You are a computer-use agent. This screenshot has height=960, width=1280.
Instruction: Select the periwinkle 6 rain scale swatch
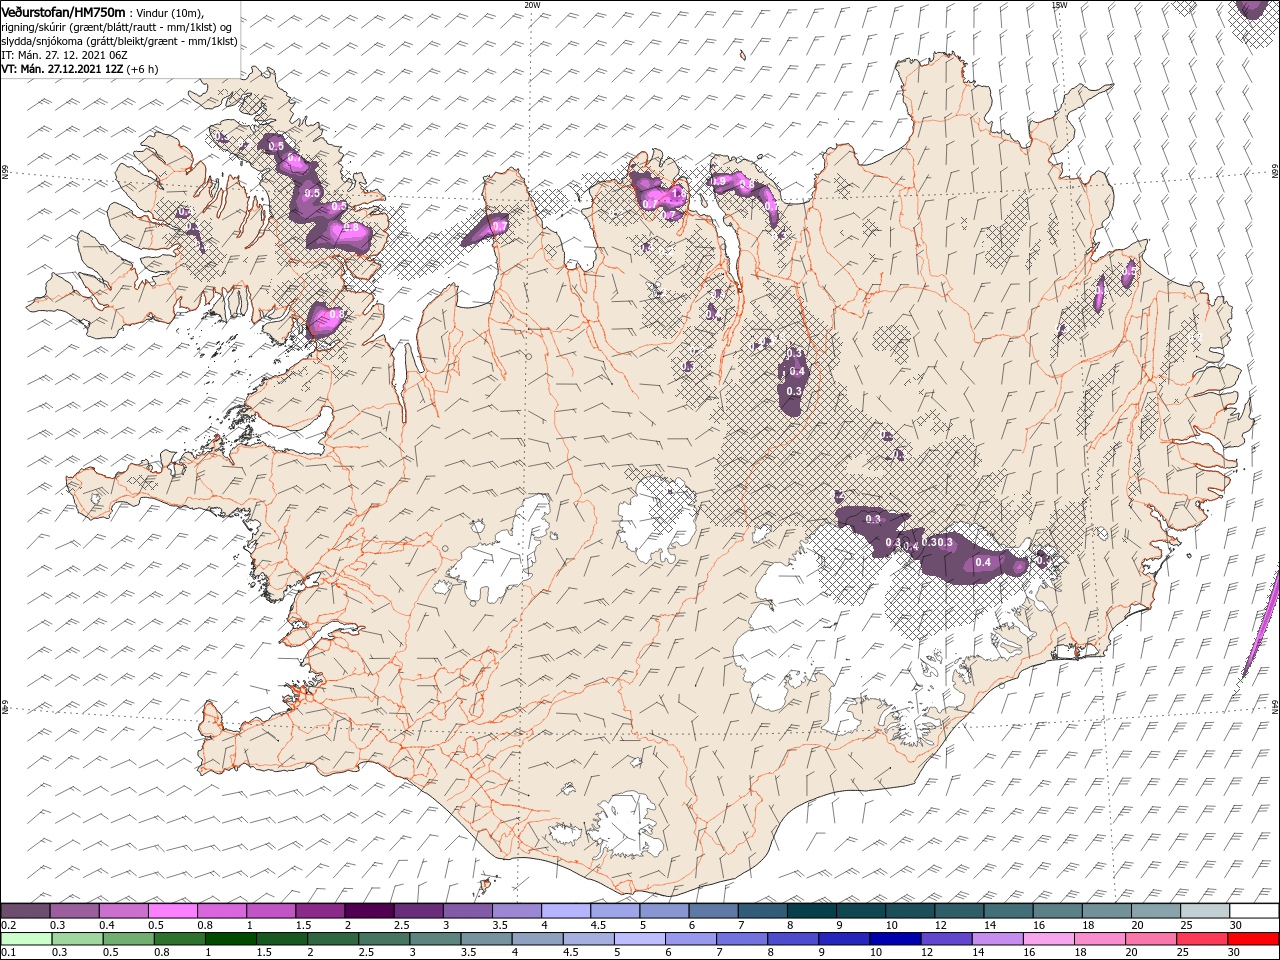tap(690, 939)
